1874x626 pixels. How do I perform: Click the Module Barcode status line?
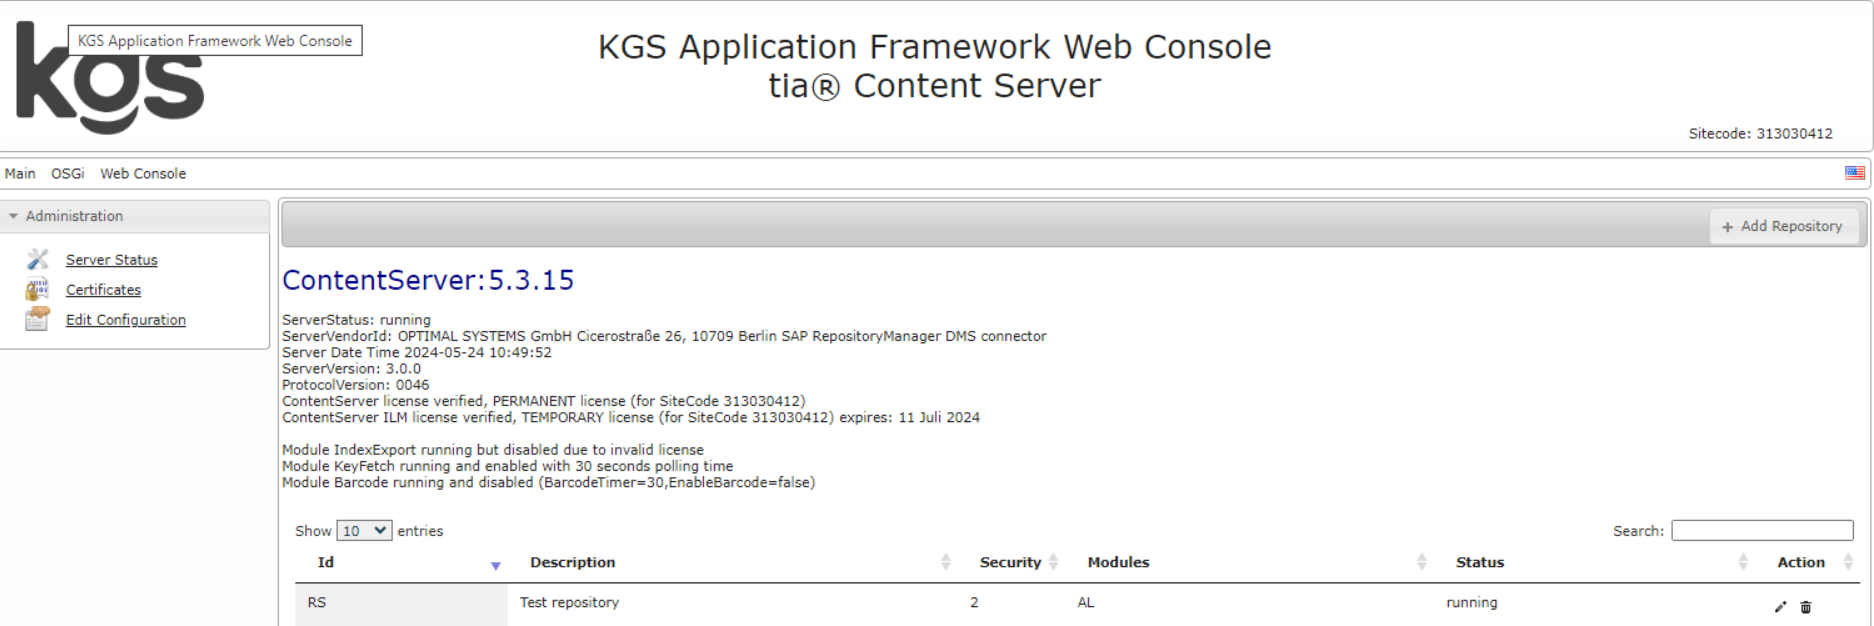click(548, 482)
